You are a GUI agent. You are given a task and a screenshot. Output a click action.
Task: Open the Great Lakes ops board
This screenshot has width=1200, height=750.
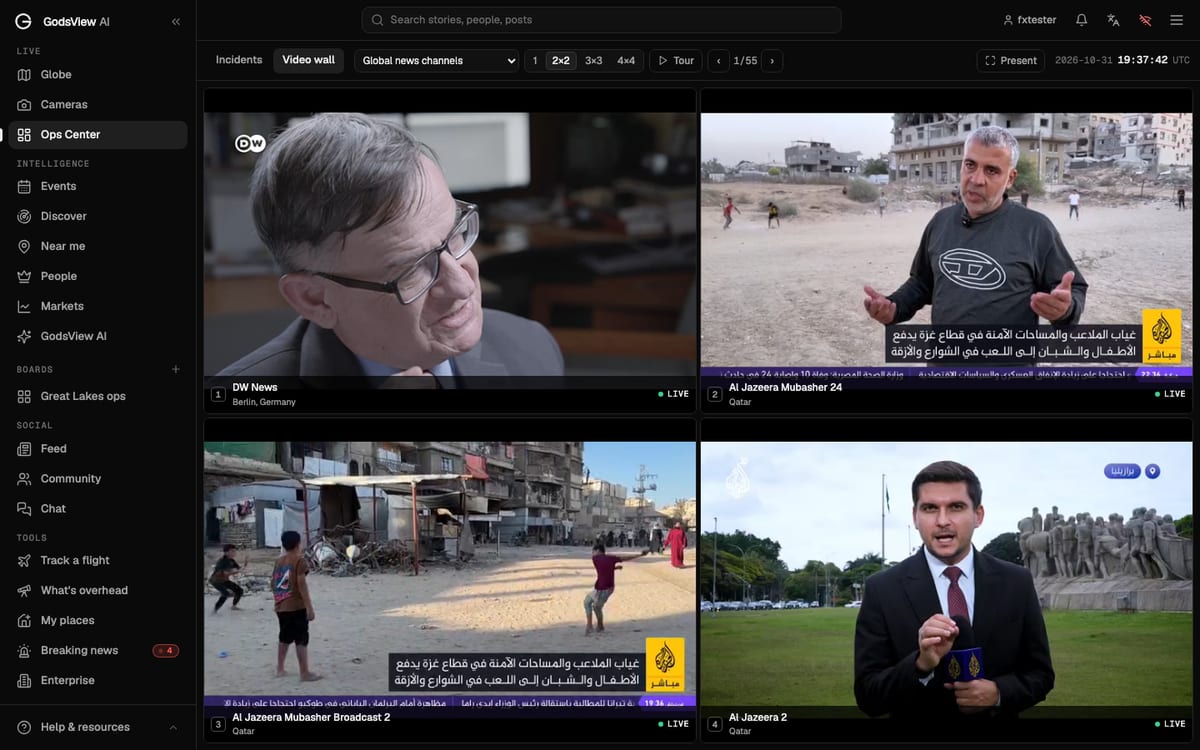point(97,396)
